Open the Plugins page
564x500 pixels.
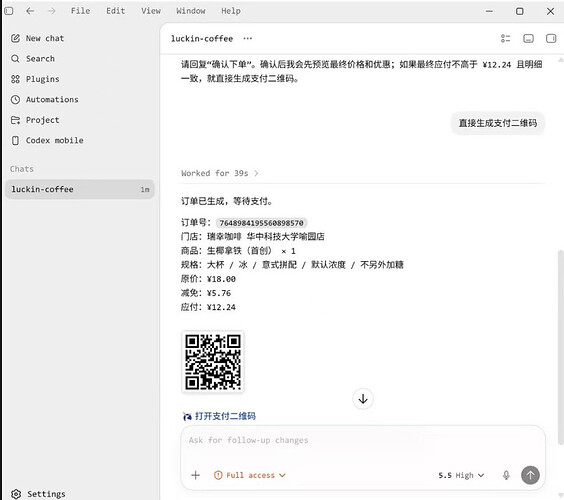pos(42,79)
